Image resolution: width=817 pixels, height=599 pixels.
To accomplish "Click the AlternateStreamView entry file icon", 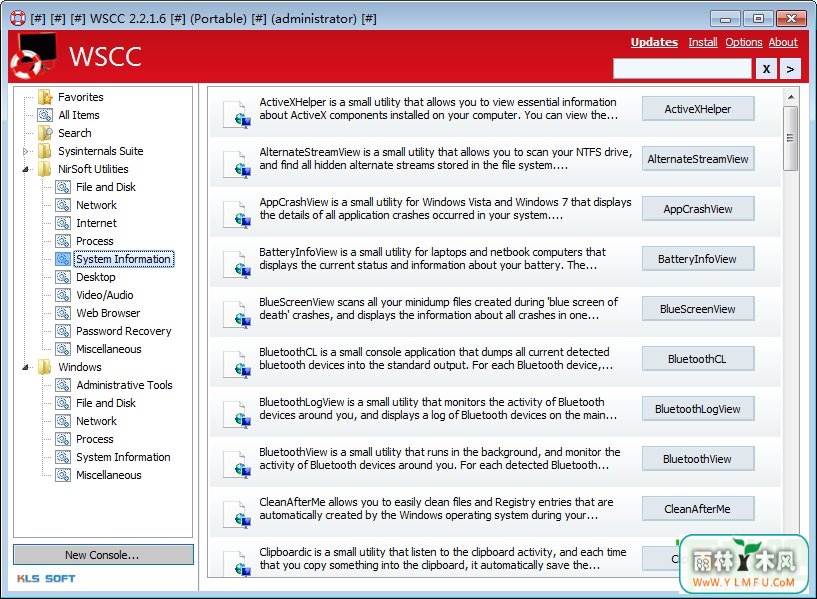I will pyautogui.click(x=237, y=164).
